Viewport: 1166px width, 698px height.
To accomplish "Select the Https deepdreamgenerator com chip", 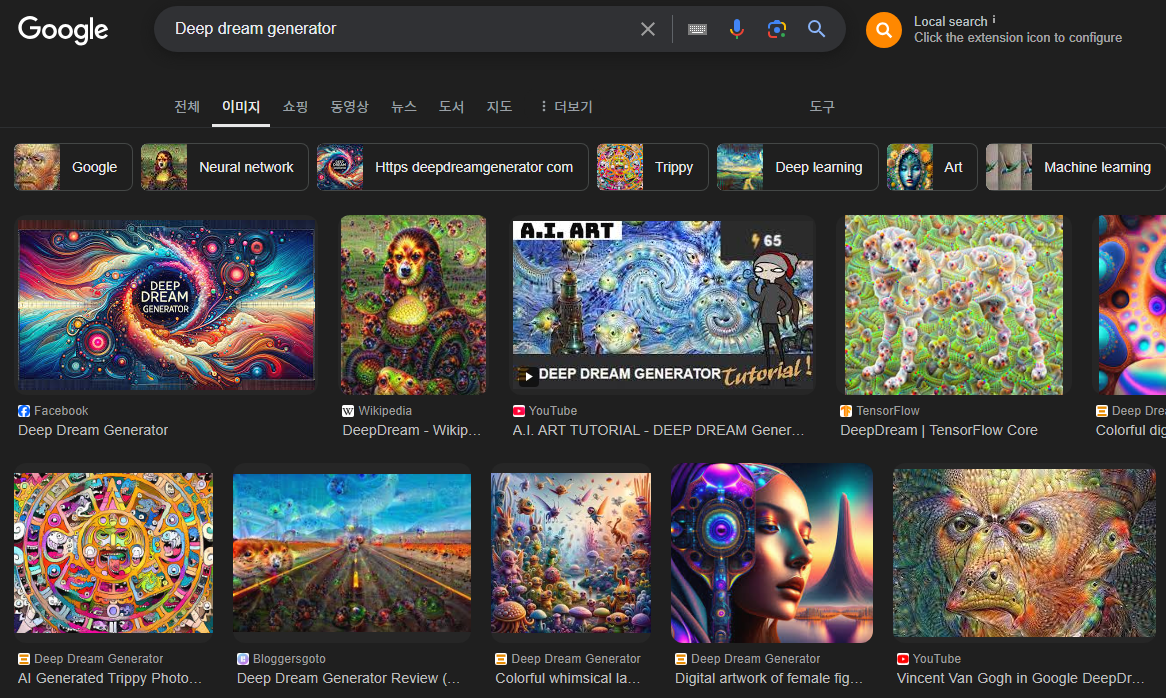I will click(452, 167).
